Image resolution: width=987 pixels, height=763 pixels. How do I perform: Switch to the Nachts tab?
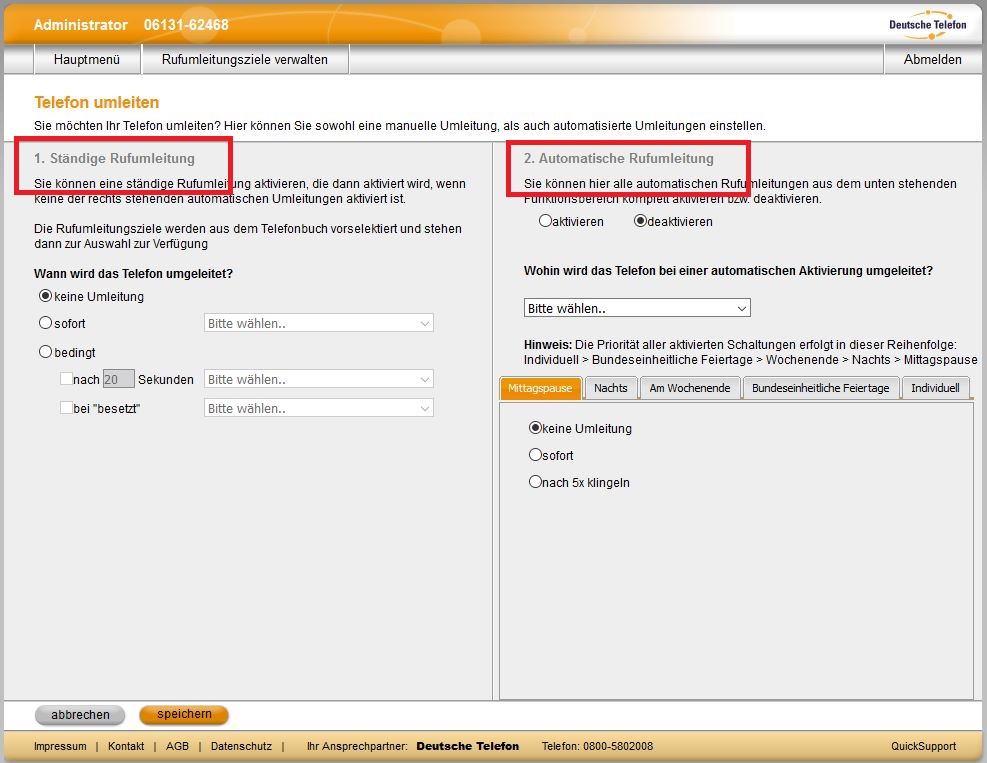pyautogui.click(x=610, y=388)
